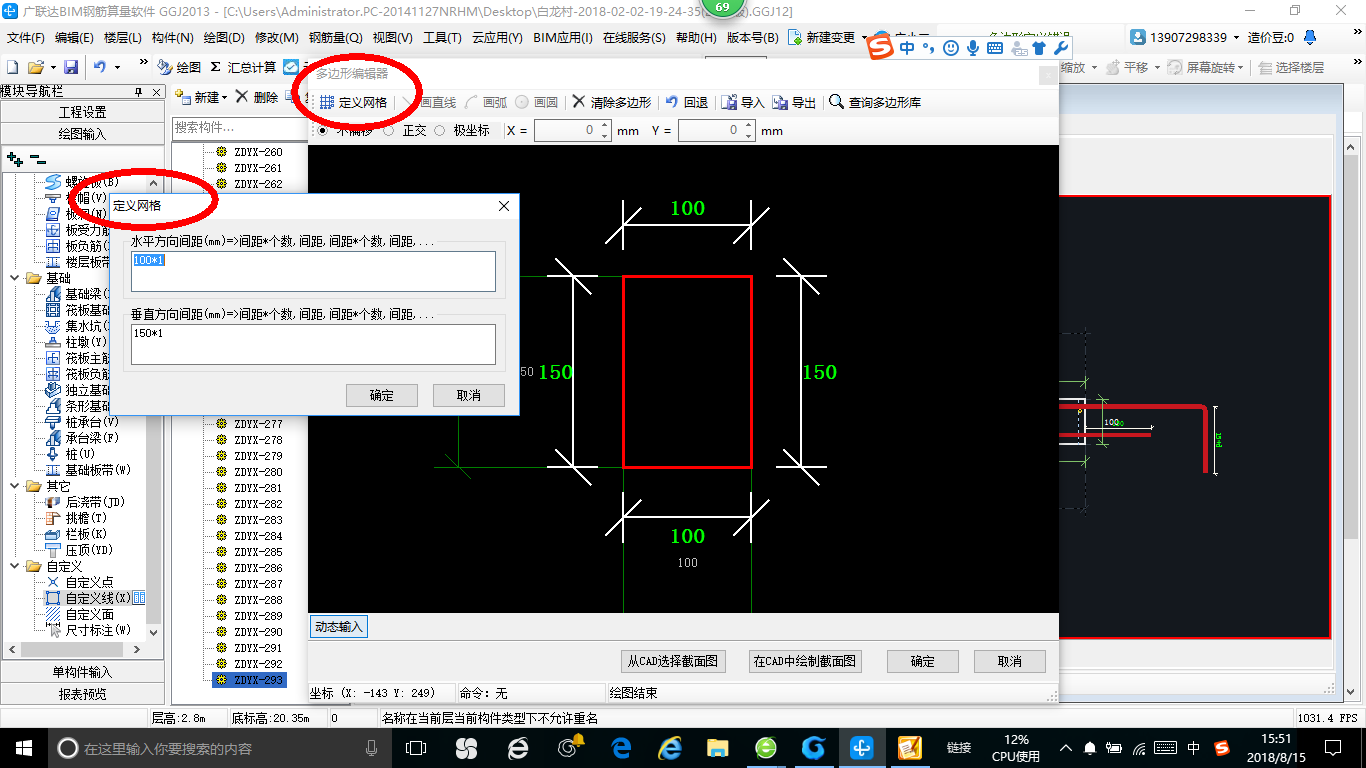Click the 导入 import icon

tap(729, 102)
